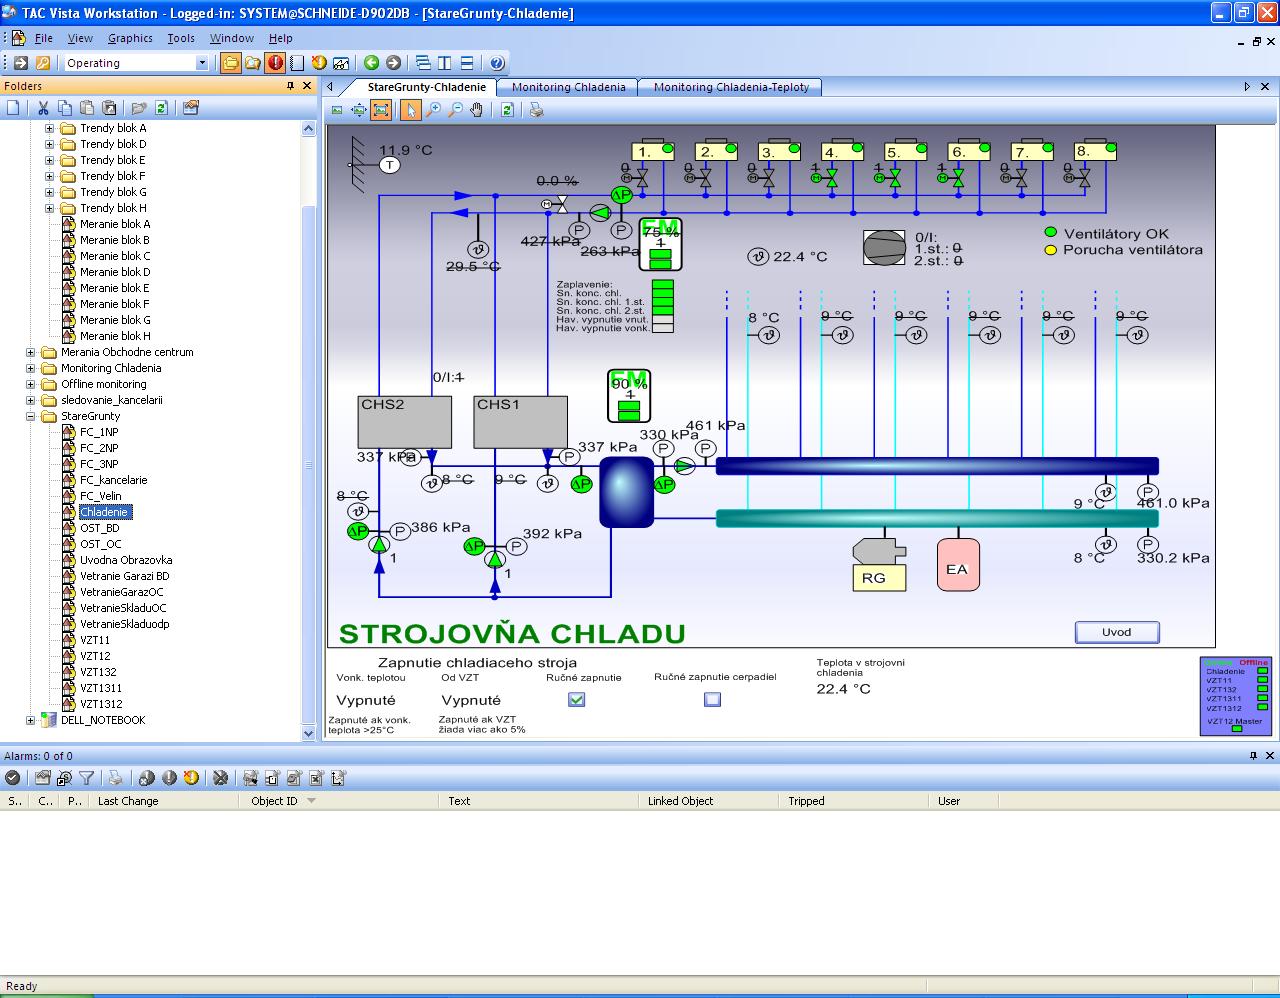
Task: Open the Window menu
Action: point(231,38)
